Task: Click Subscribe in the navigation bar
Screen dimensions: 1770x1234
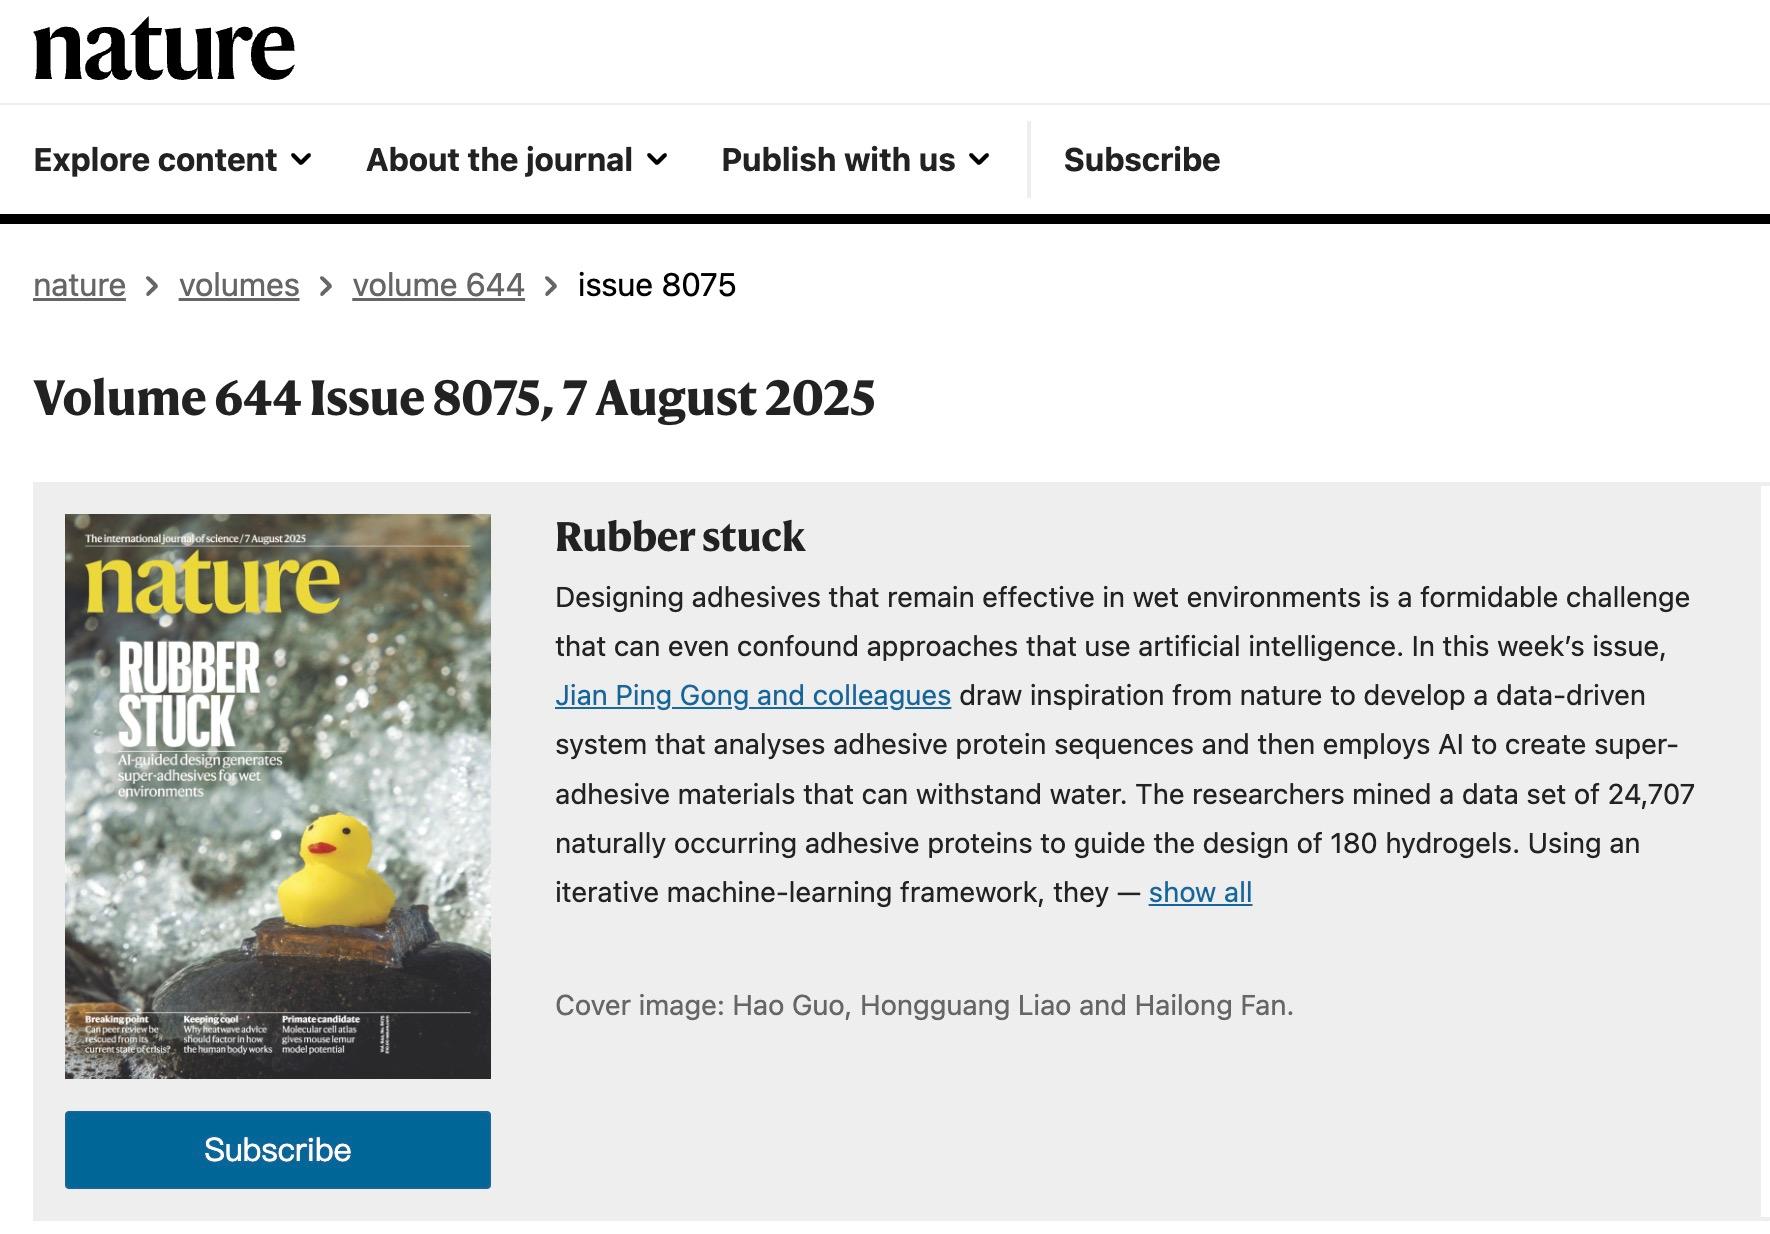Action: pyautogui.click(x=1141, y=160)
